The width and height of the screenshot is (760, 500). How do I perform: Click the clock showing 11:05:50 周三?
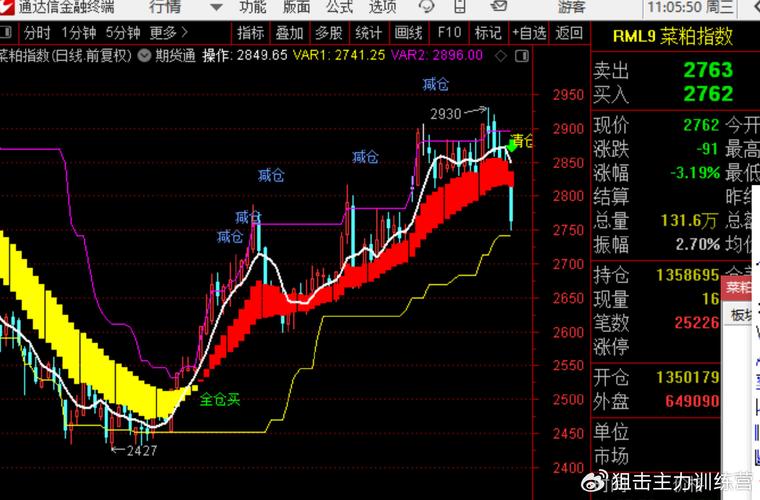point(690,7)
